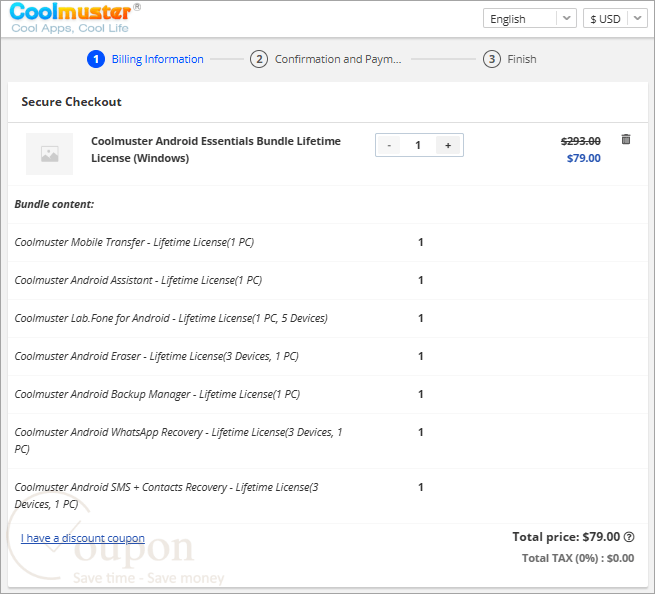Click the original price $293.00
The image size is (655, 594).
(581, 141)
